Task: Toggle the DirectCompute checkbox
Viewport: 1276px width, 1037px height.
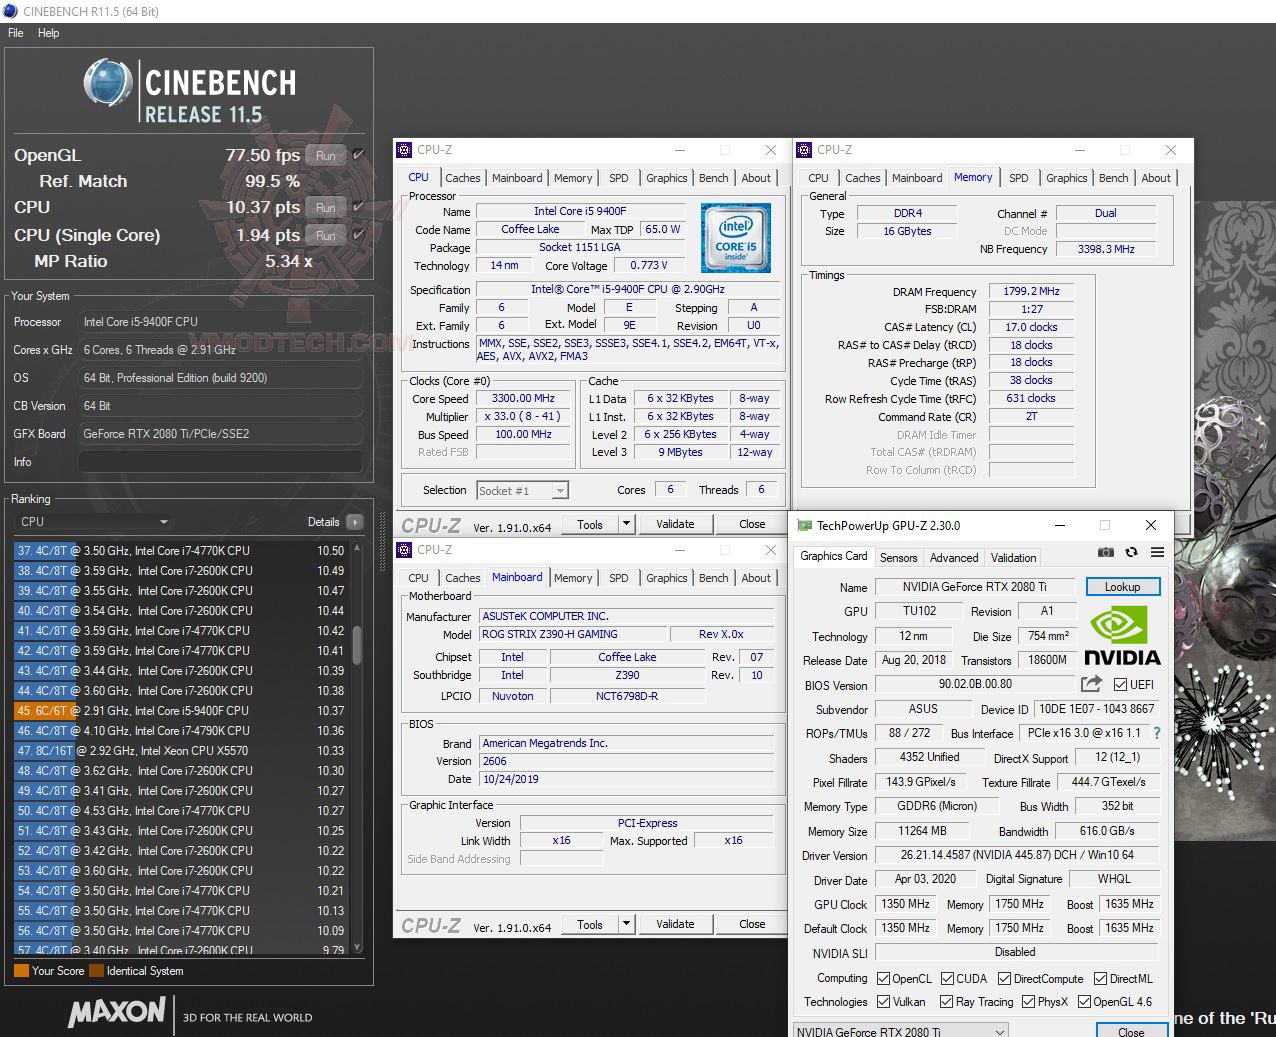Action: pyautogui.click(x=1005, y=979)
